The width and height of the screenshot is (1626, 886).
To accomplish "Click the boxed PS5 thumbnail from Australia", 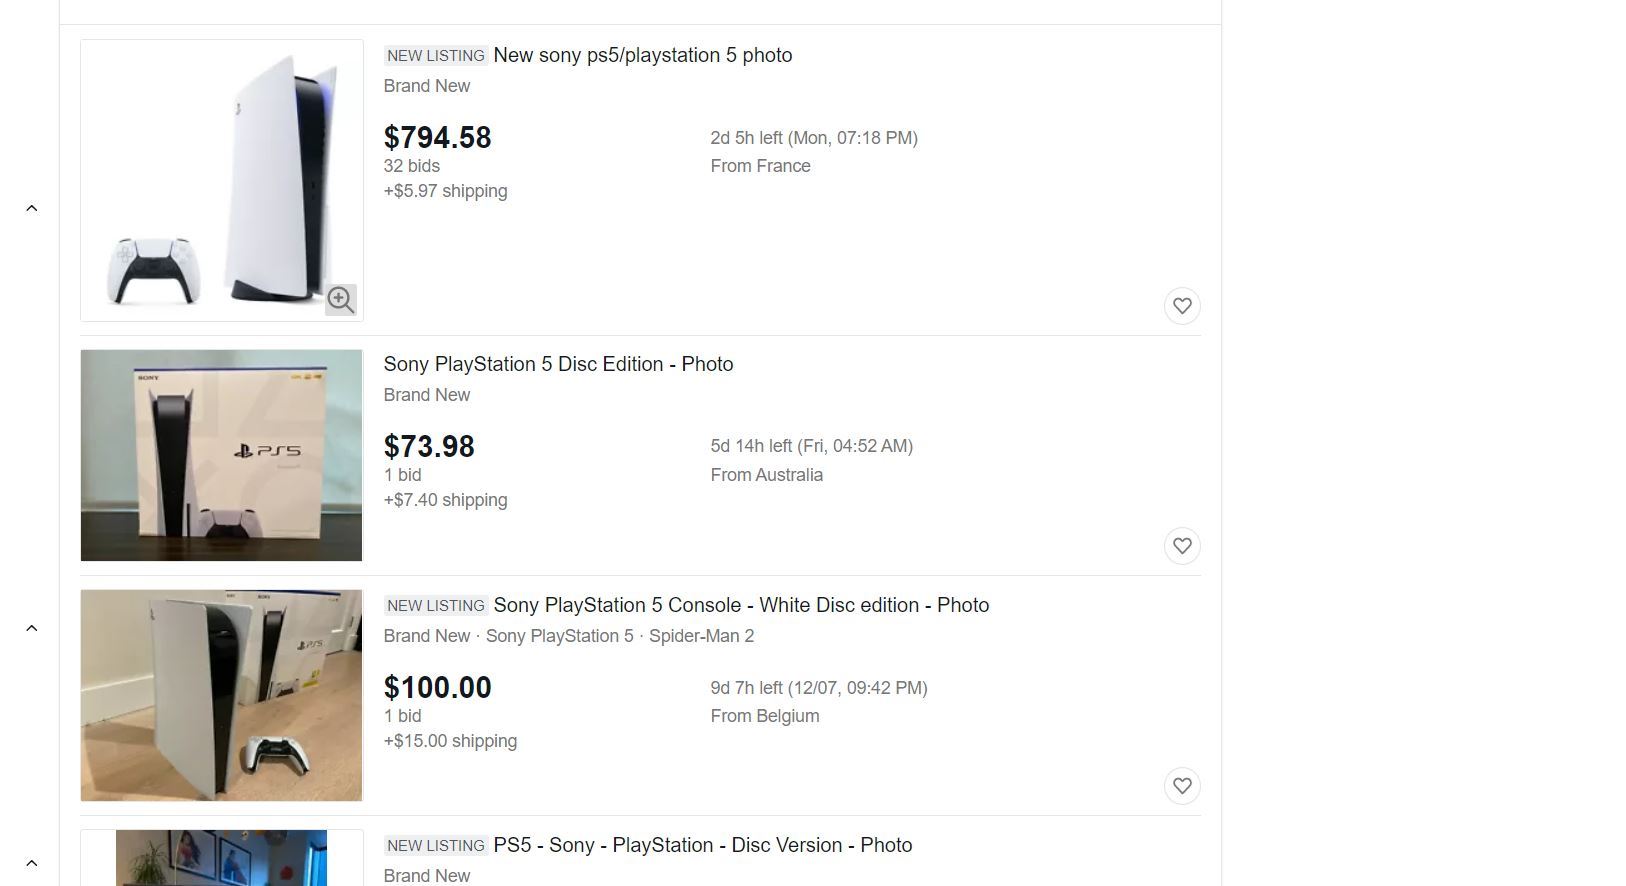I will 222,455.
